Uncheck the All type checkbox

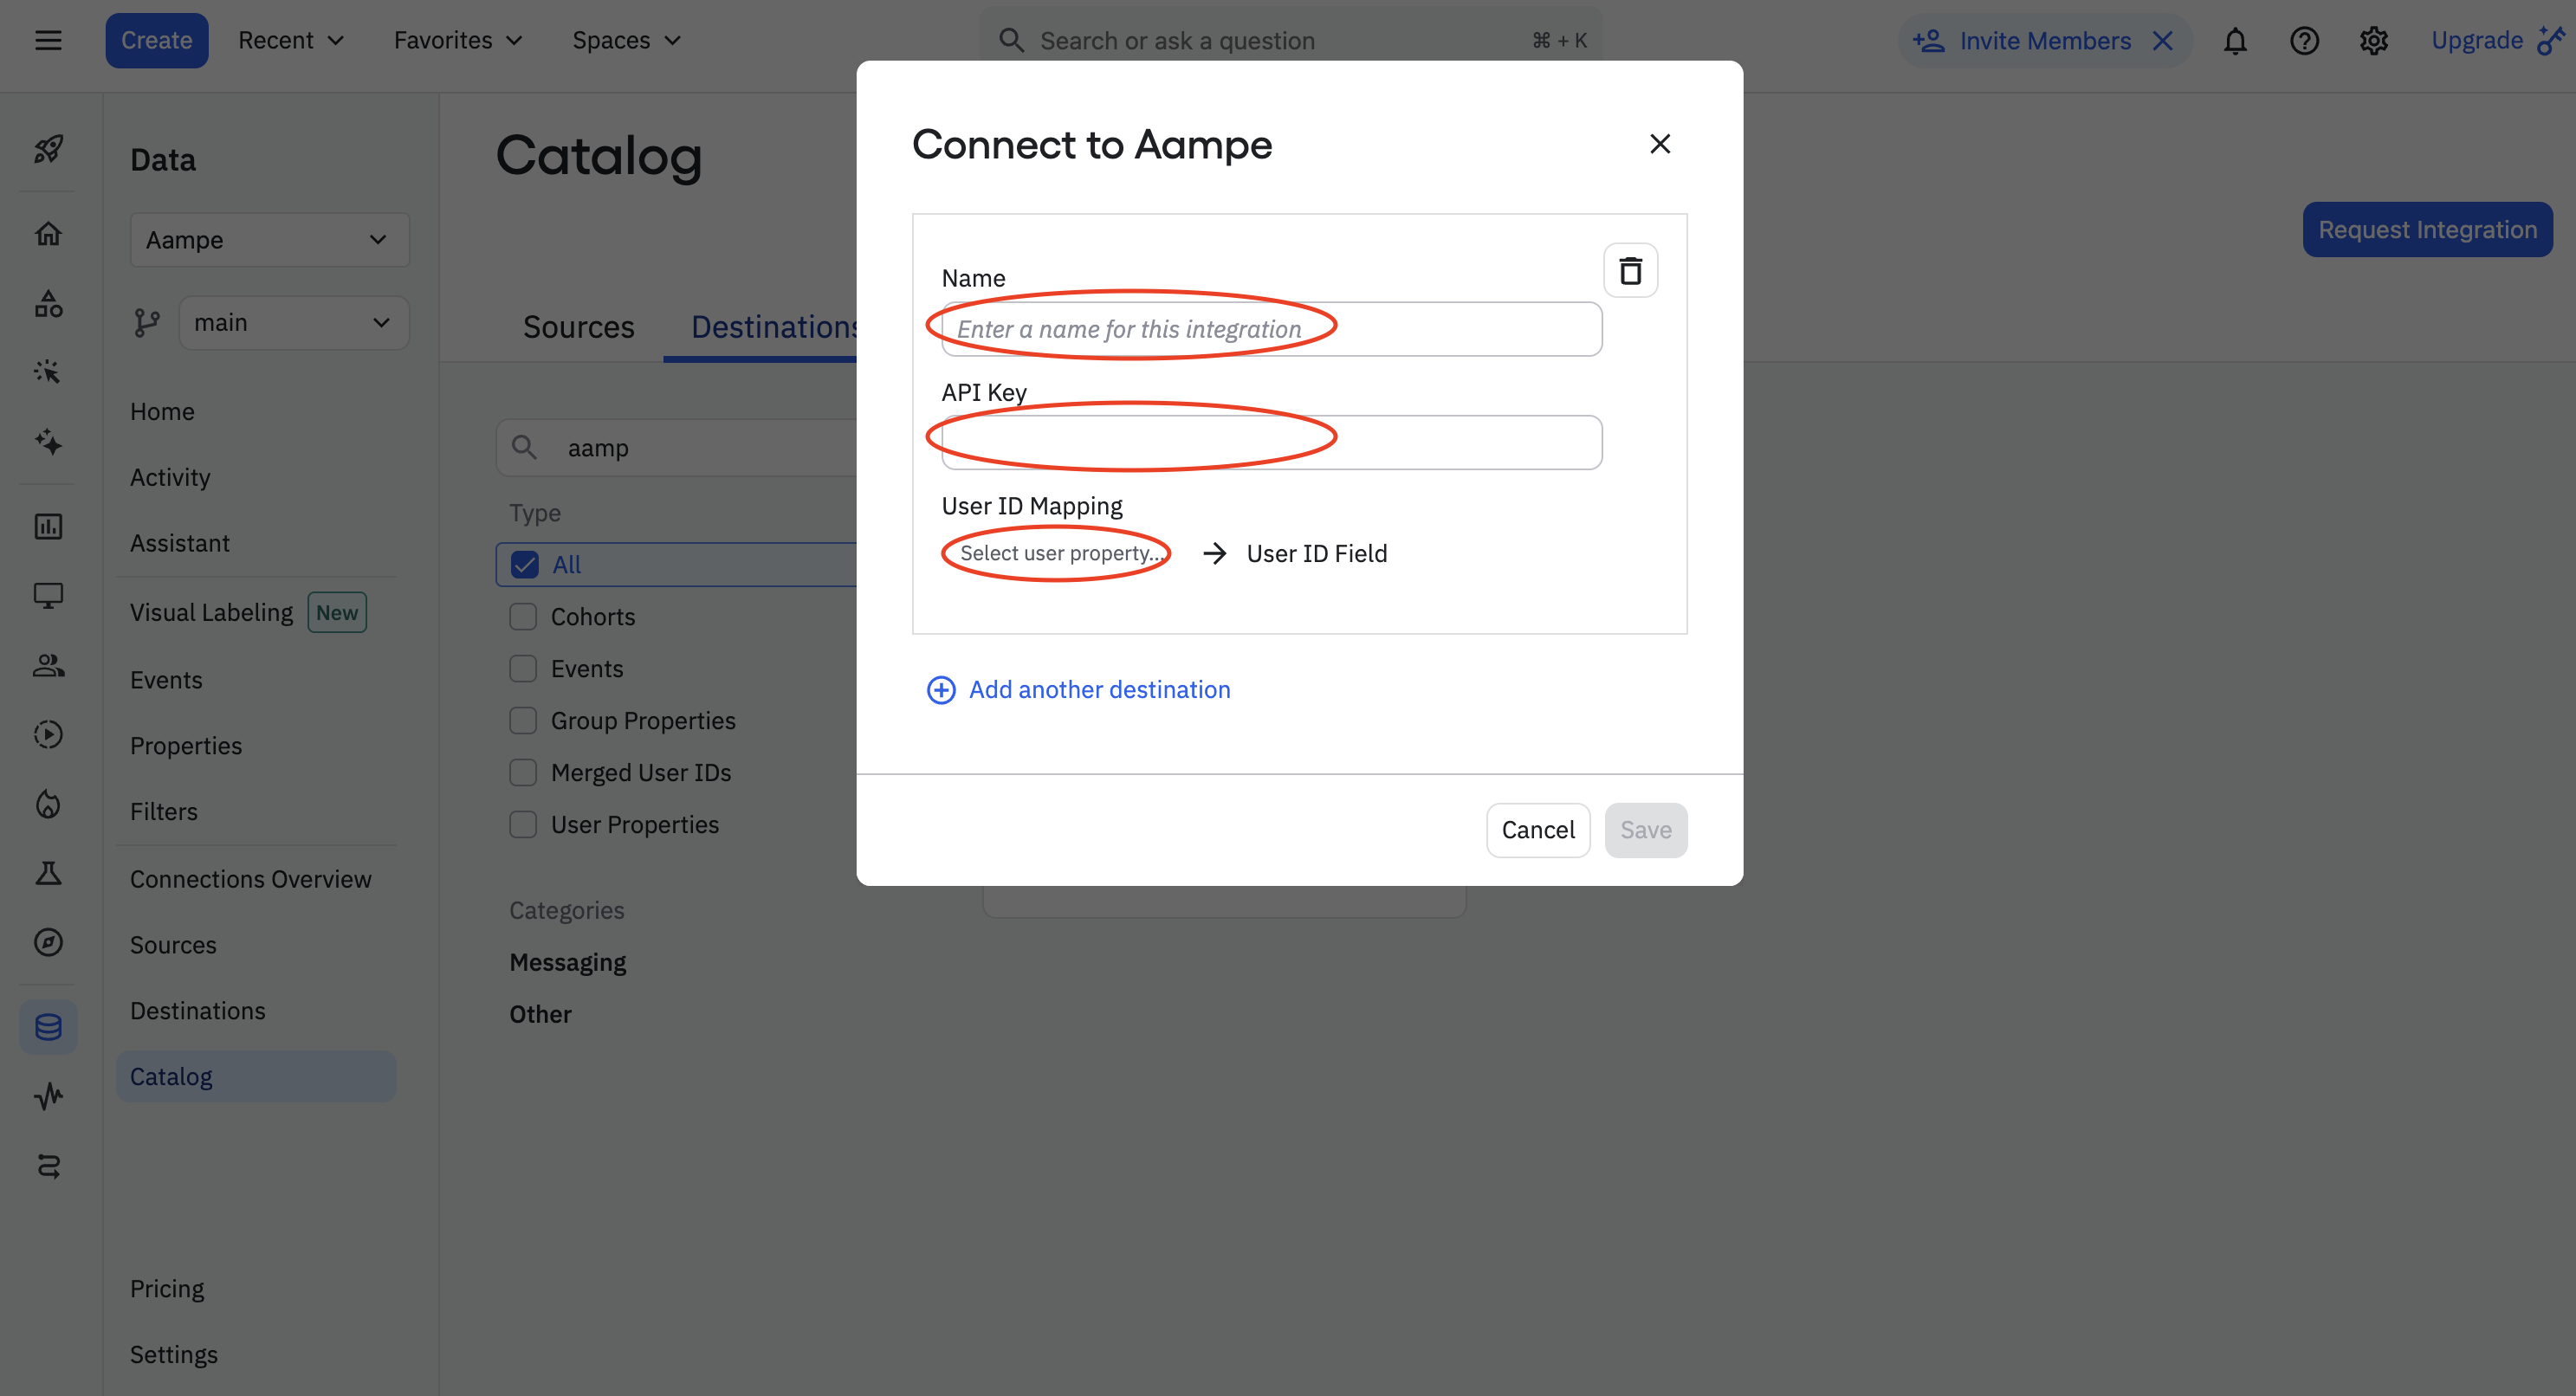524,565
